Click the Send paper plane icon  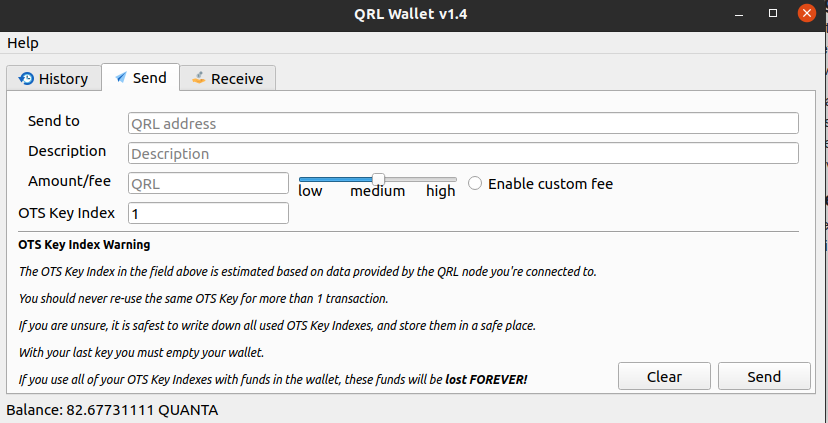point(121,78)
